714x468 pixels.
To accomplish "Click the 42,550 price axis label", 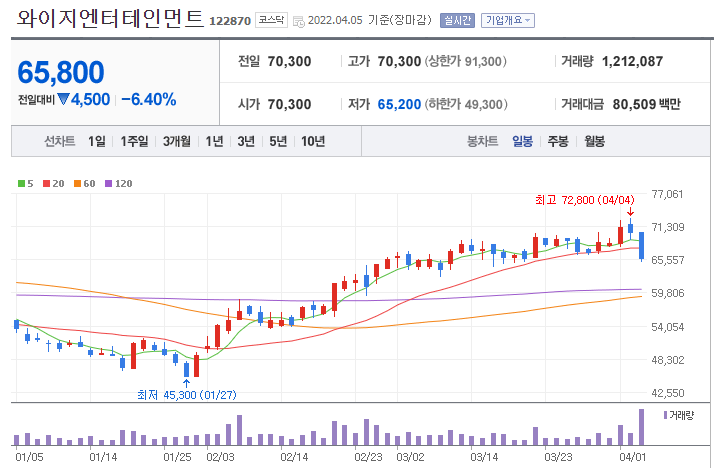I will (668, 393).
